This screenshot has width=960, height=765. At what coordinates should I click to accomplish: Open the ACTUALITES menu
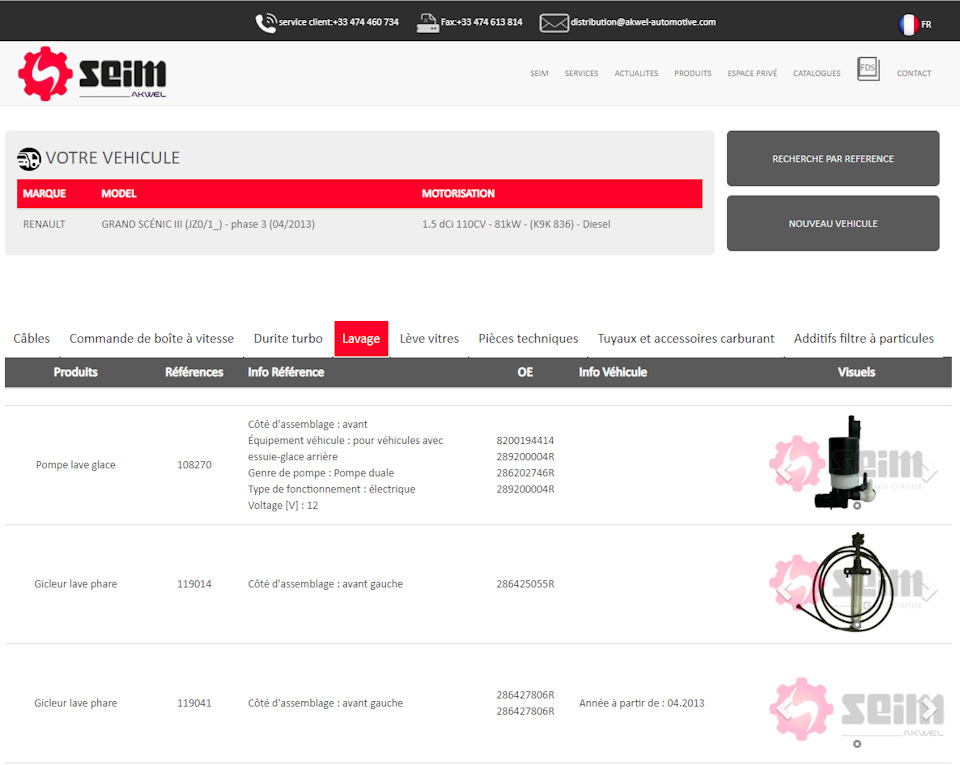coord(636,73)
